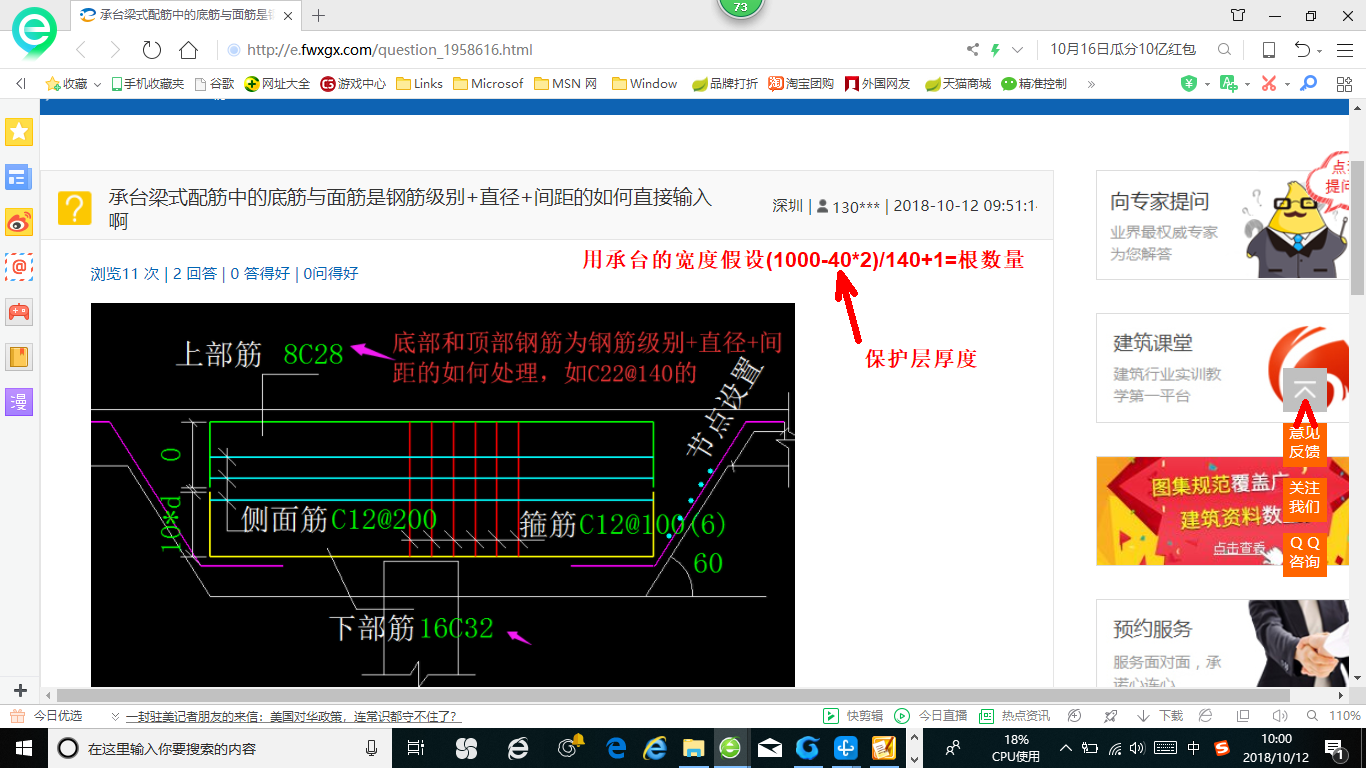Expand the address bar dropdown chevron

pos(1017,50)
